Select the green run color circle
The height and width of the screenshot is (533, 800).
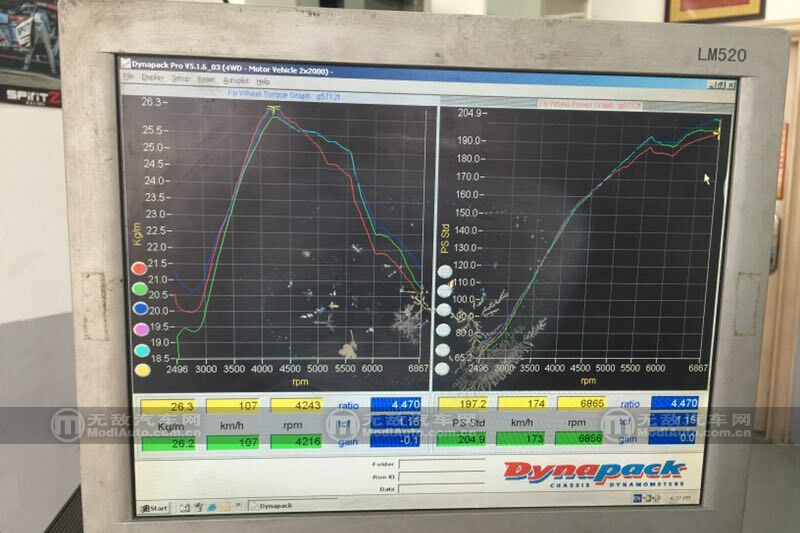click(140, 289)
